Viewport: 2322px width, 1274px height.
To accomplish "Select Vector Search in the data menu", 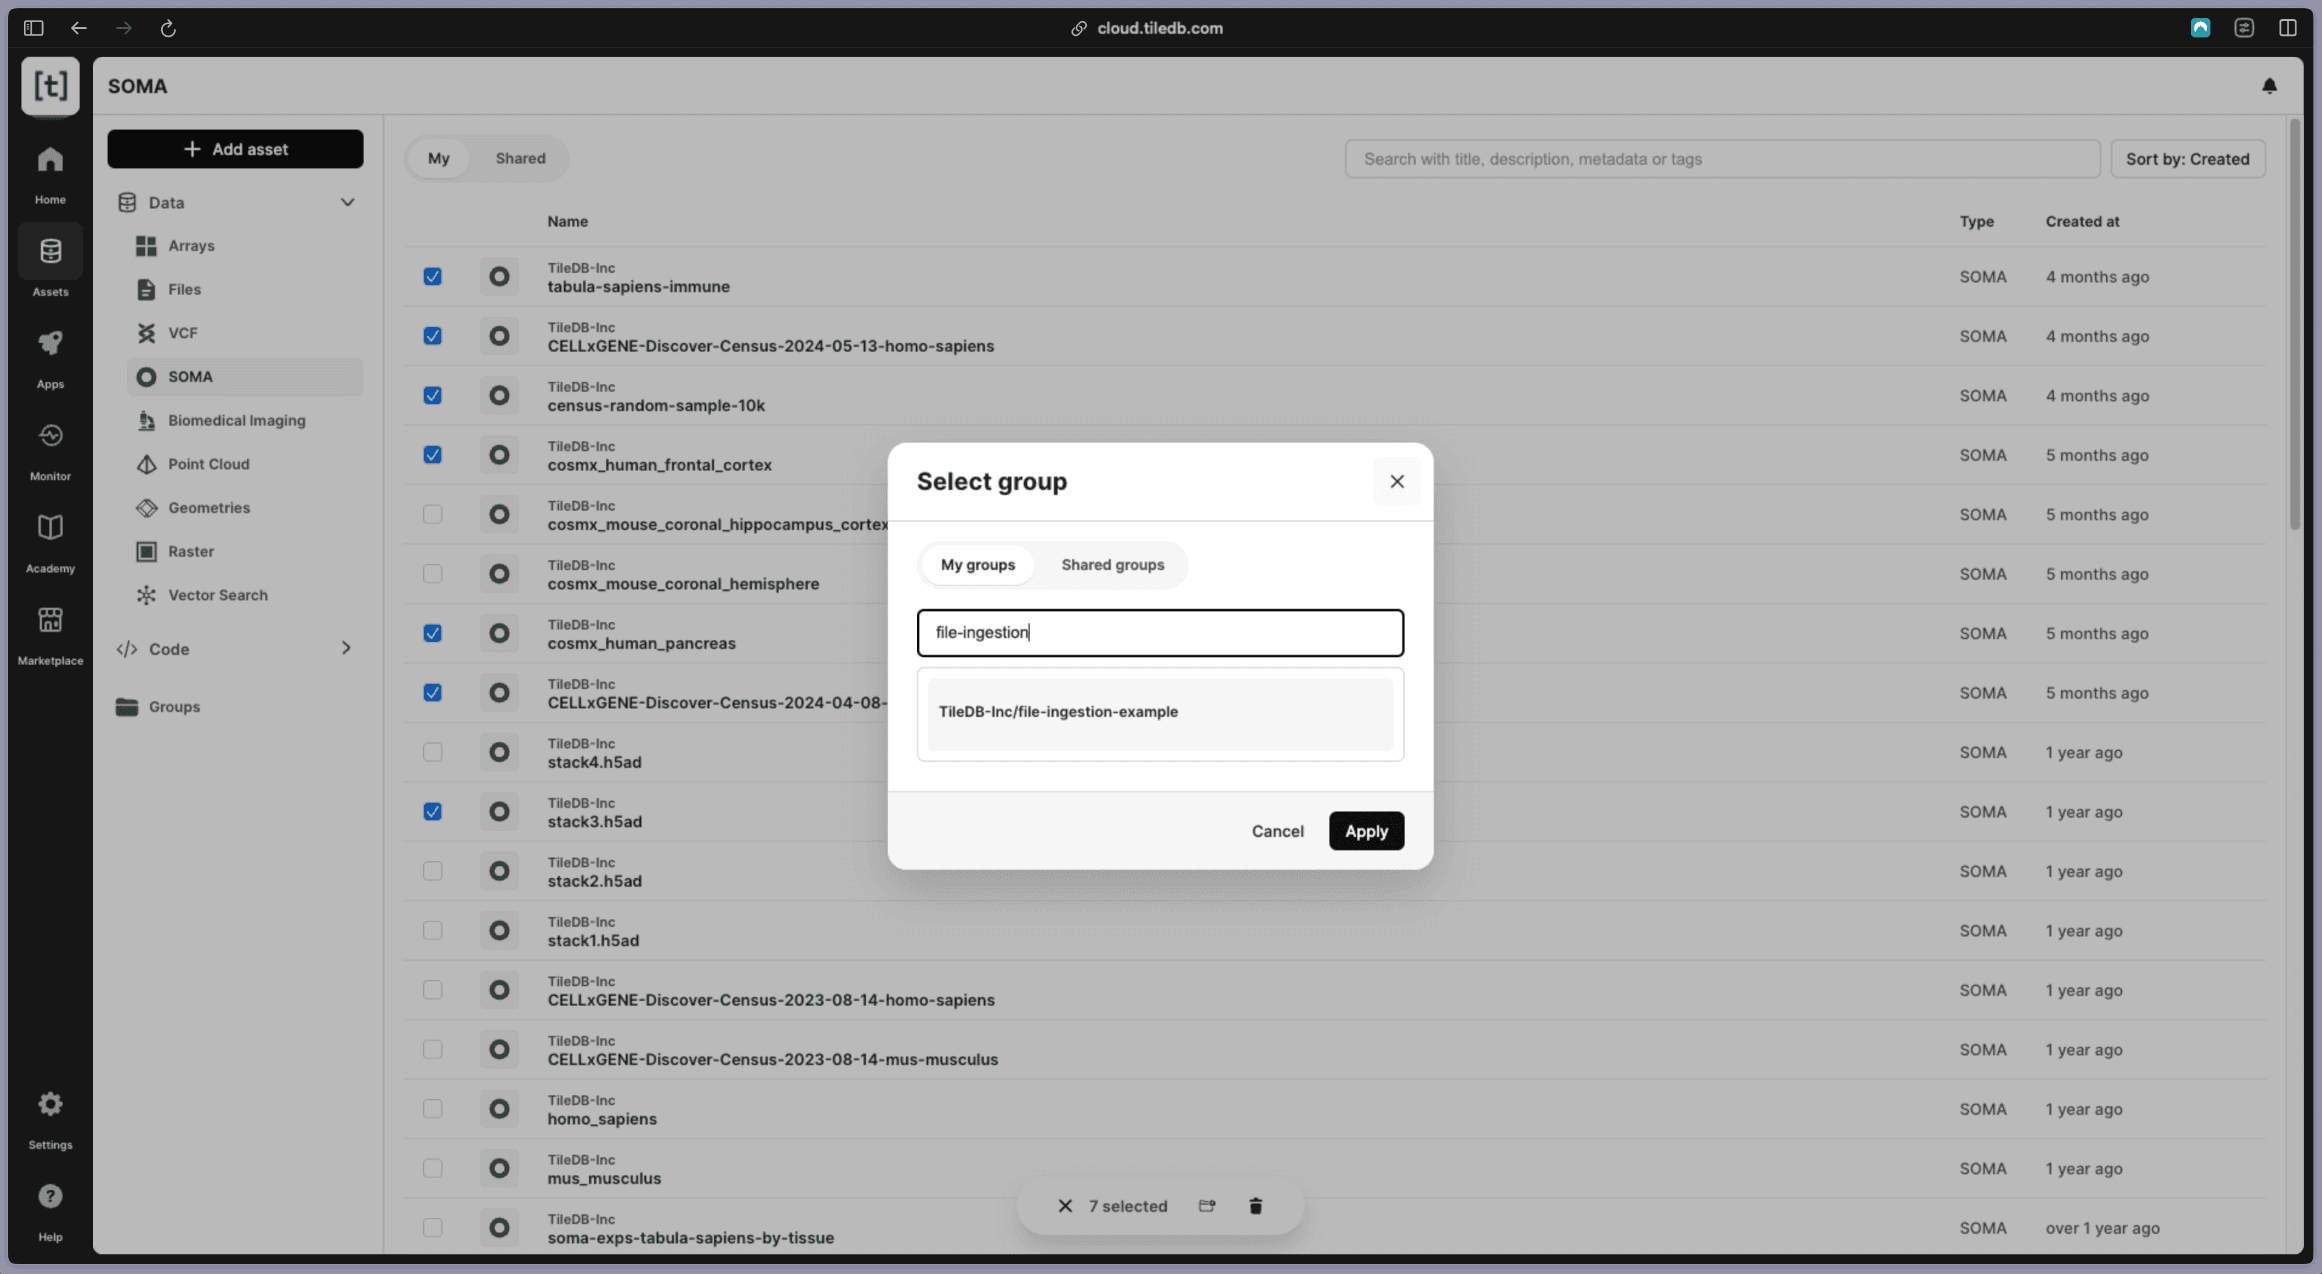I will (x=217, y=595).
